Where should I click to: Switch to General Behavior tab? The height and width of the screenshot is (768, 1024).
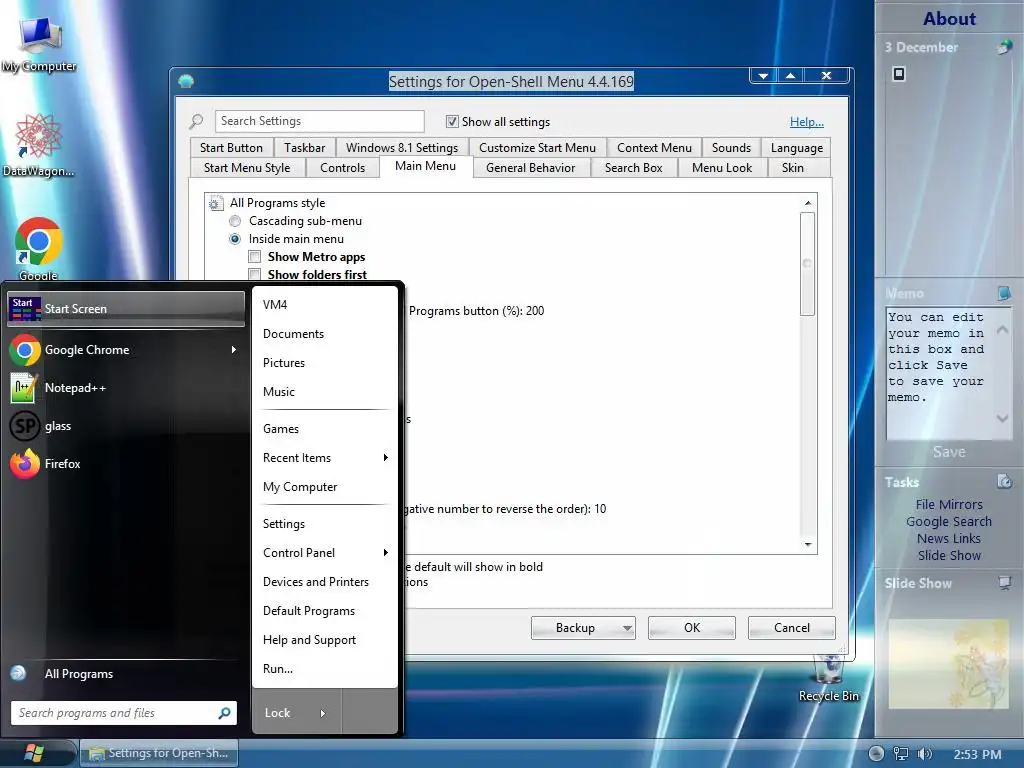[530, 168]
